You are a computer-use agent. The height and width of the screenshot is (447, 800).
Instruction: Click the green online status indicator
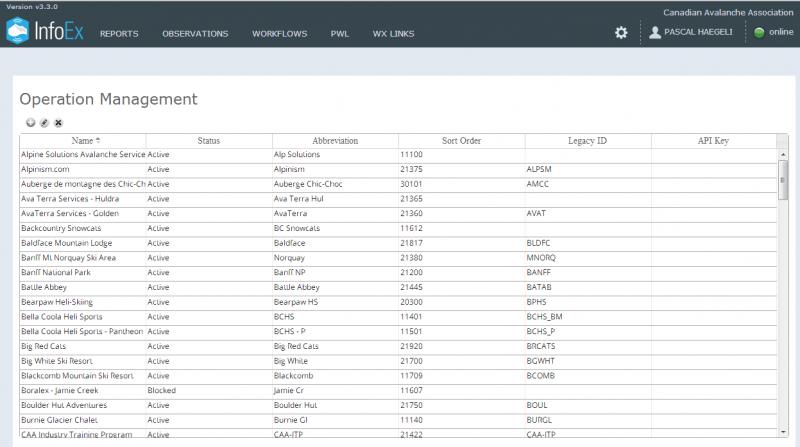759,33
